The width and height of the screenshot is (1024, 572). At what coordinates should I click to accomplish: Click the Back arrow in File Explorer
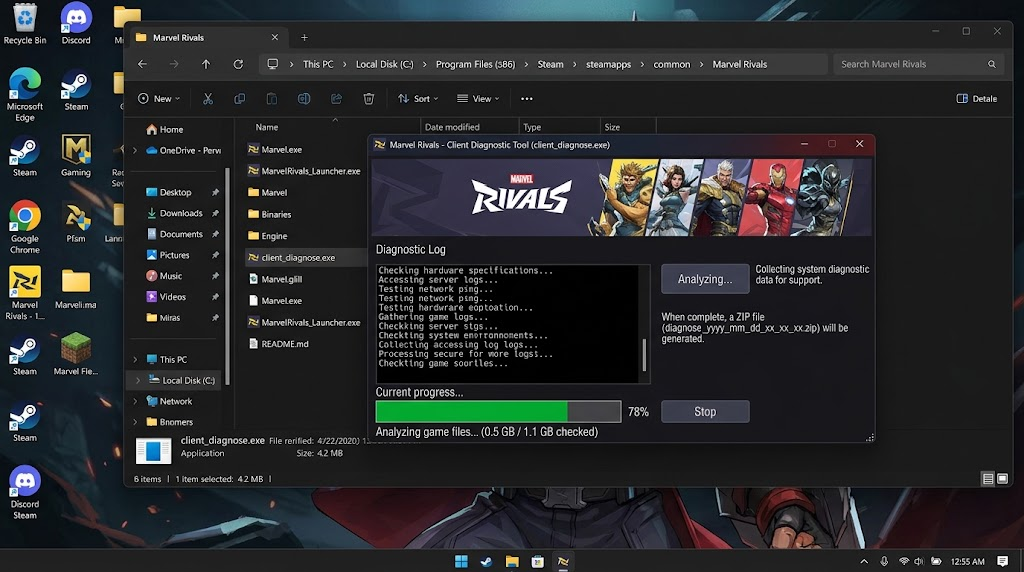point(142,64)
